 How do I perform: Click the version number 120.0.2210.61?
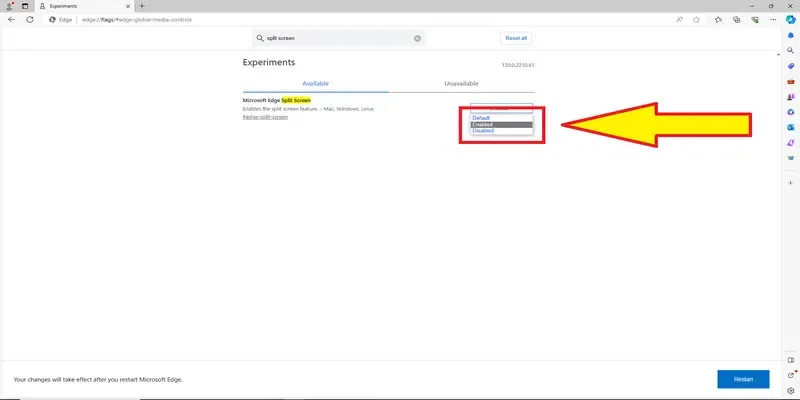click(517, 65)
